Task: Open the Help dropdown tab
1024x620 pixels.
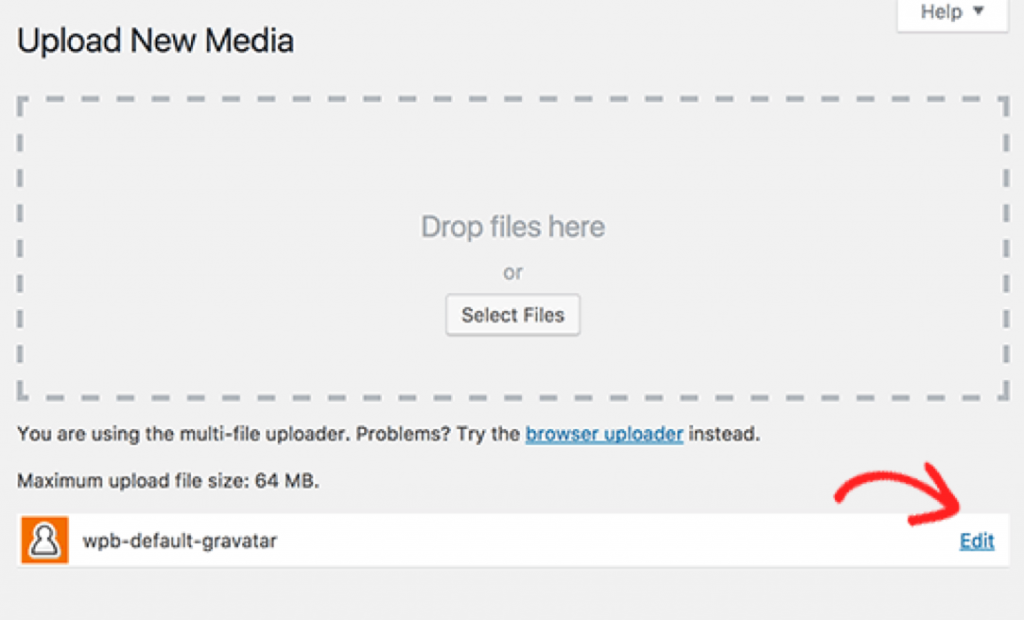Action: coord(952,14)
